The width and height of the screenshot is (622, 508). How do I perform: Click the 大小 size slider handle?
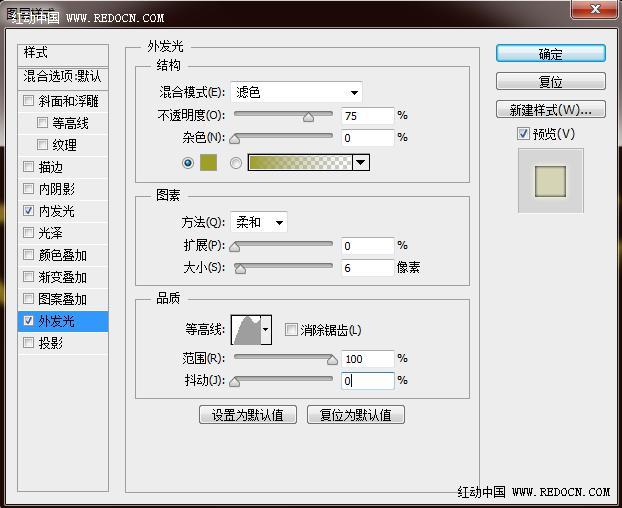[240, 269]
